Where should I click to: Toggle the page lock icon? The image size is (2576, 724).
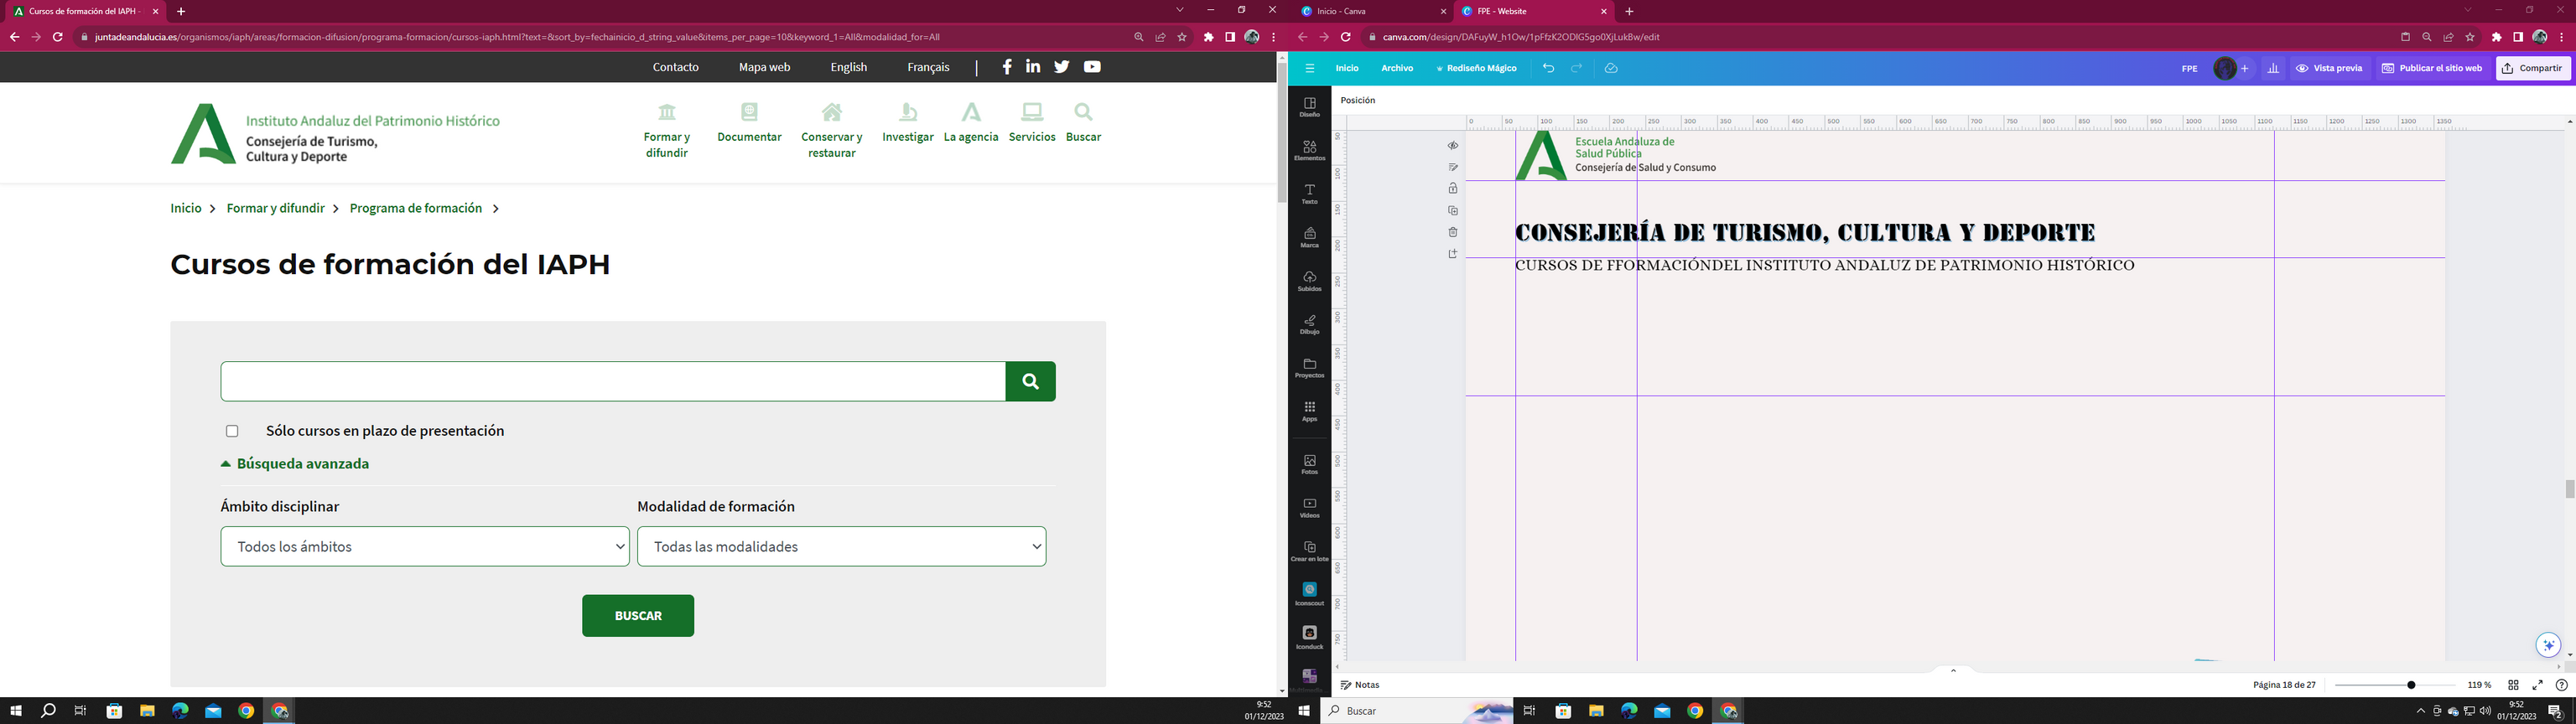(1453, 189)
